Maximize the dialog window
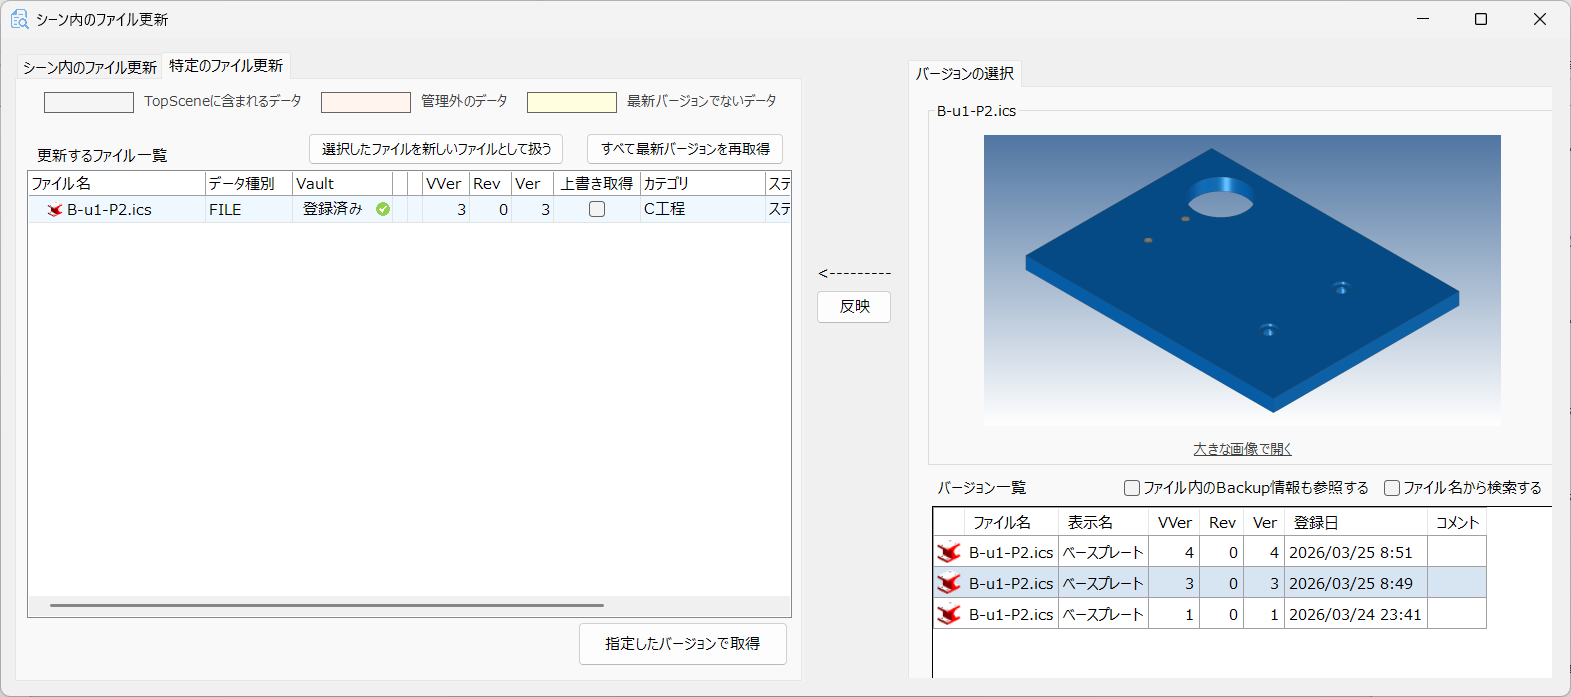This screenshot has height=697, width=1571. point(1481,19)
